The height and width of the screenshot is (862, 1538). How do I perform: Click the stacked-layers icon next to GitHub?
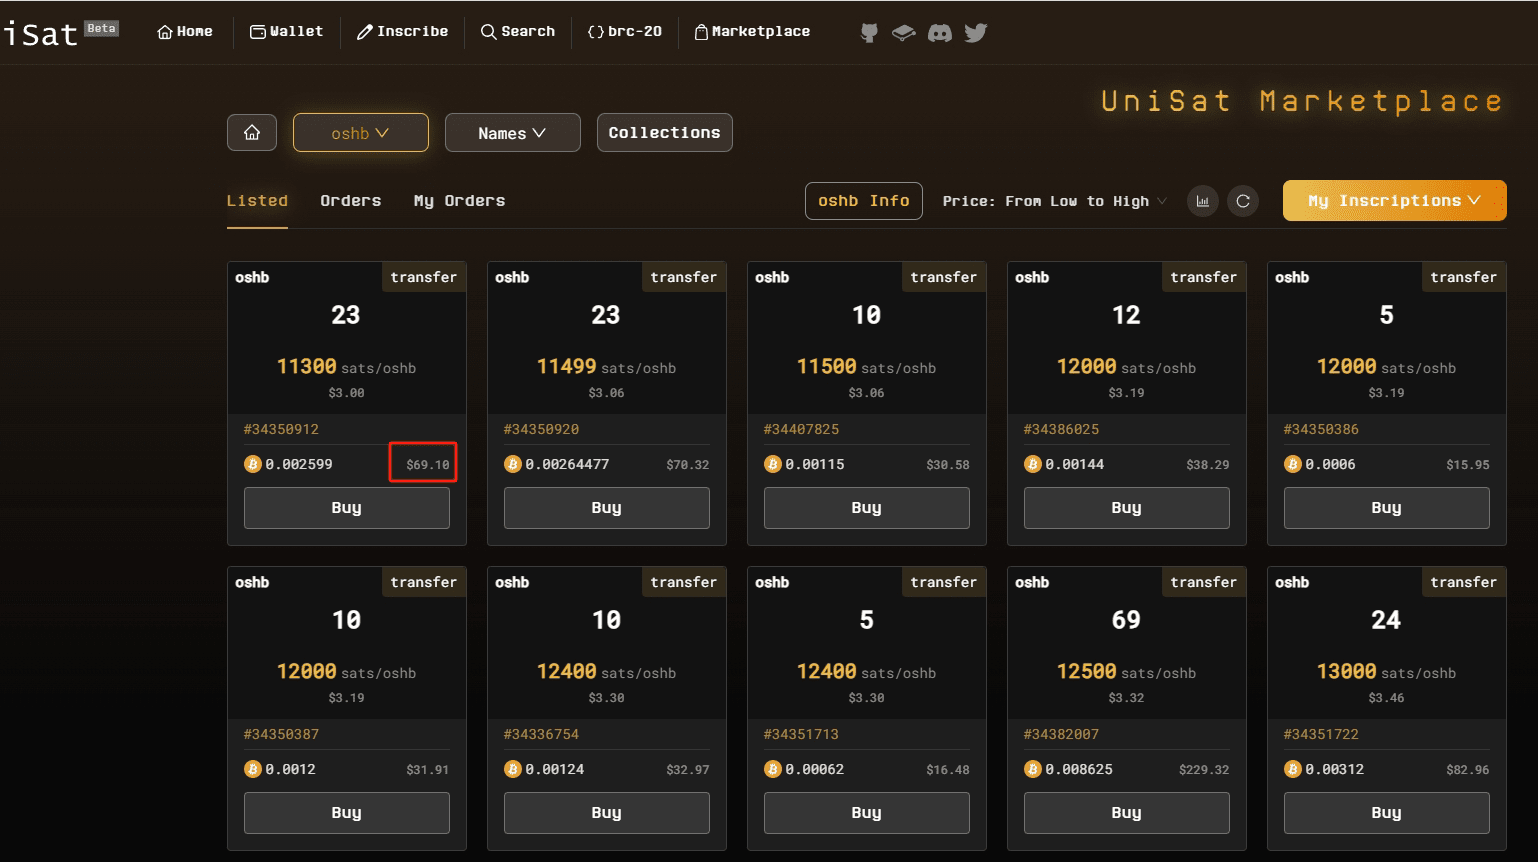pos(903,31)
